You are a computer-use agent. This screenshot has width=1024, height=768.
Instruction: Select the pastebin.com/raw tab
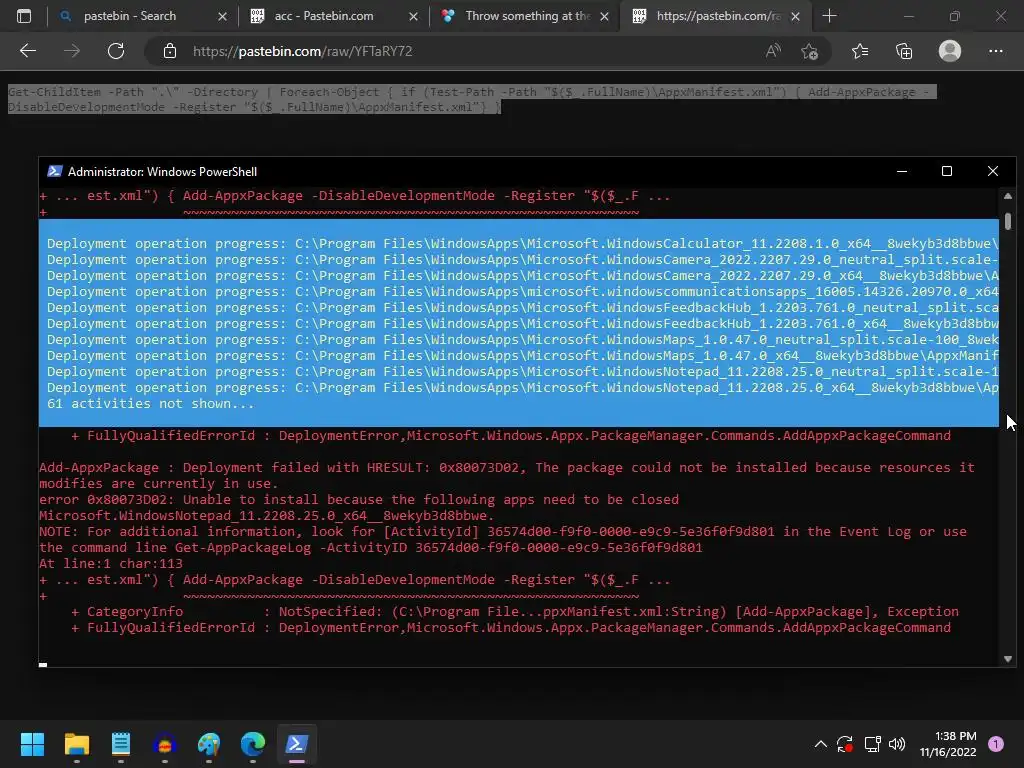[x=715, y=16]
